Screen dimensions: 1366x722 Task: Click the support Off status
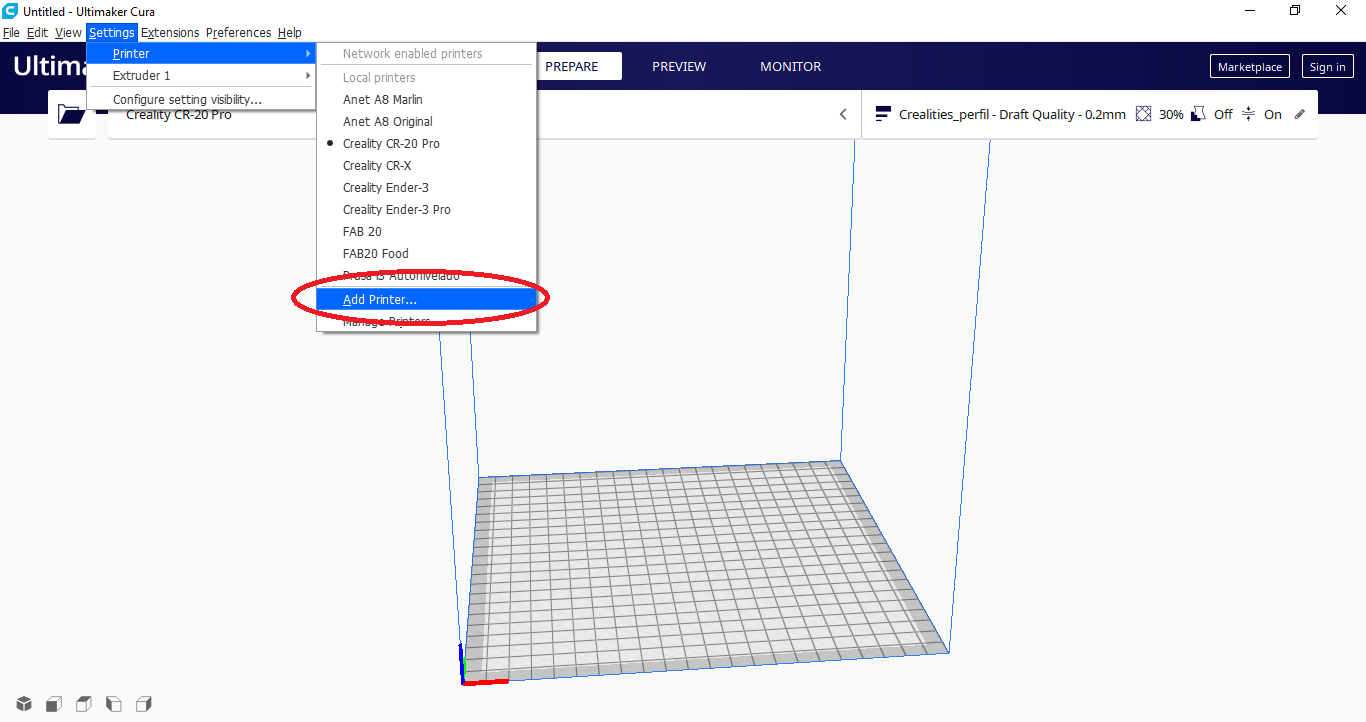(1223, 115)
